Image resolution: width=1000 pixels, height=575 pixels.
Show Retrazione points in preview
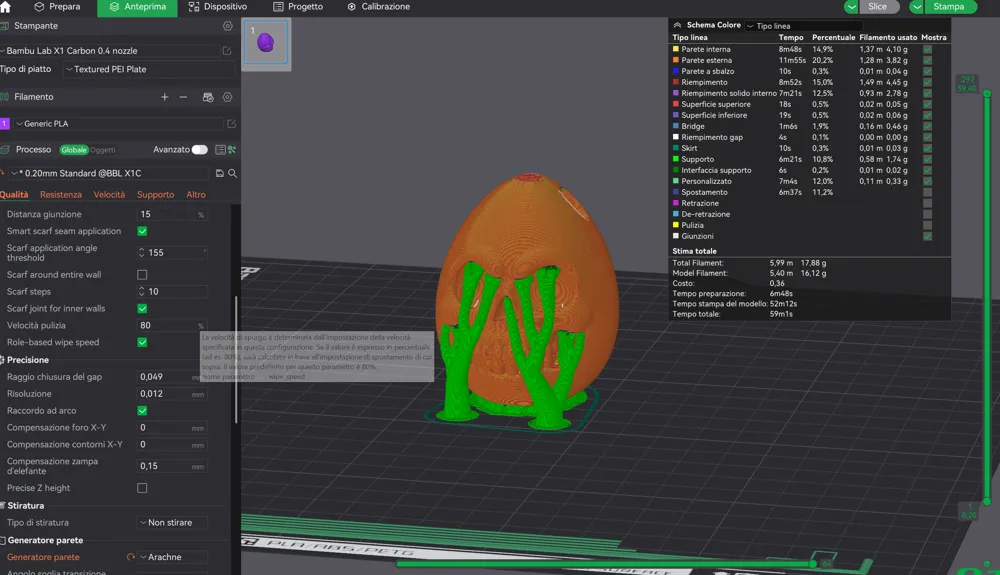[x=927, y=203]
